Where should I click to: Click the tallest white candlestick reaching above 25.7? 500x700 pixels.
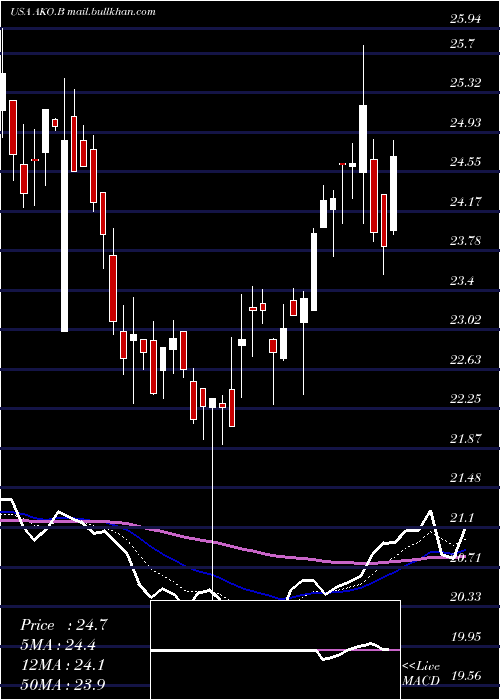363,139
